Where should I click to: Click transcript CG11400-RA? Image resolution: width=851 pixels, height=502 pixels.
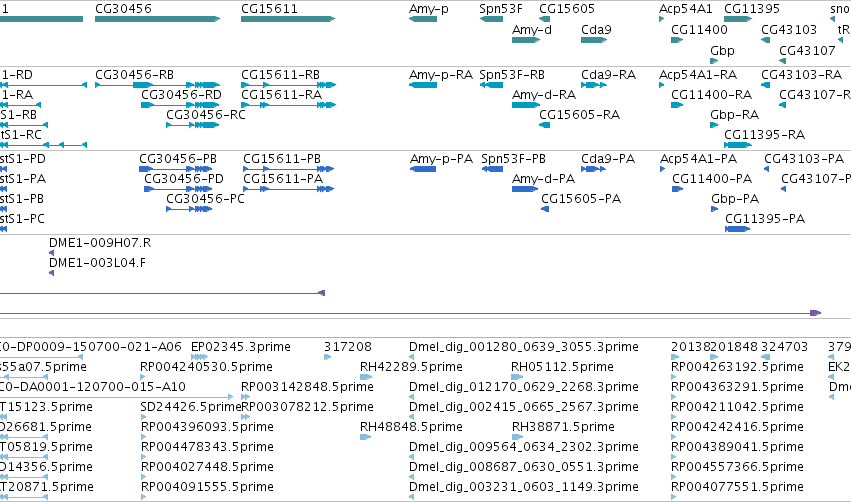coord(712,94)
